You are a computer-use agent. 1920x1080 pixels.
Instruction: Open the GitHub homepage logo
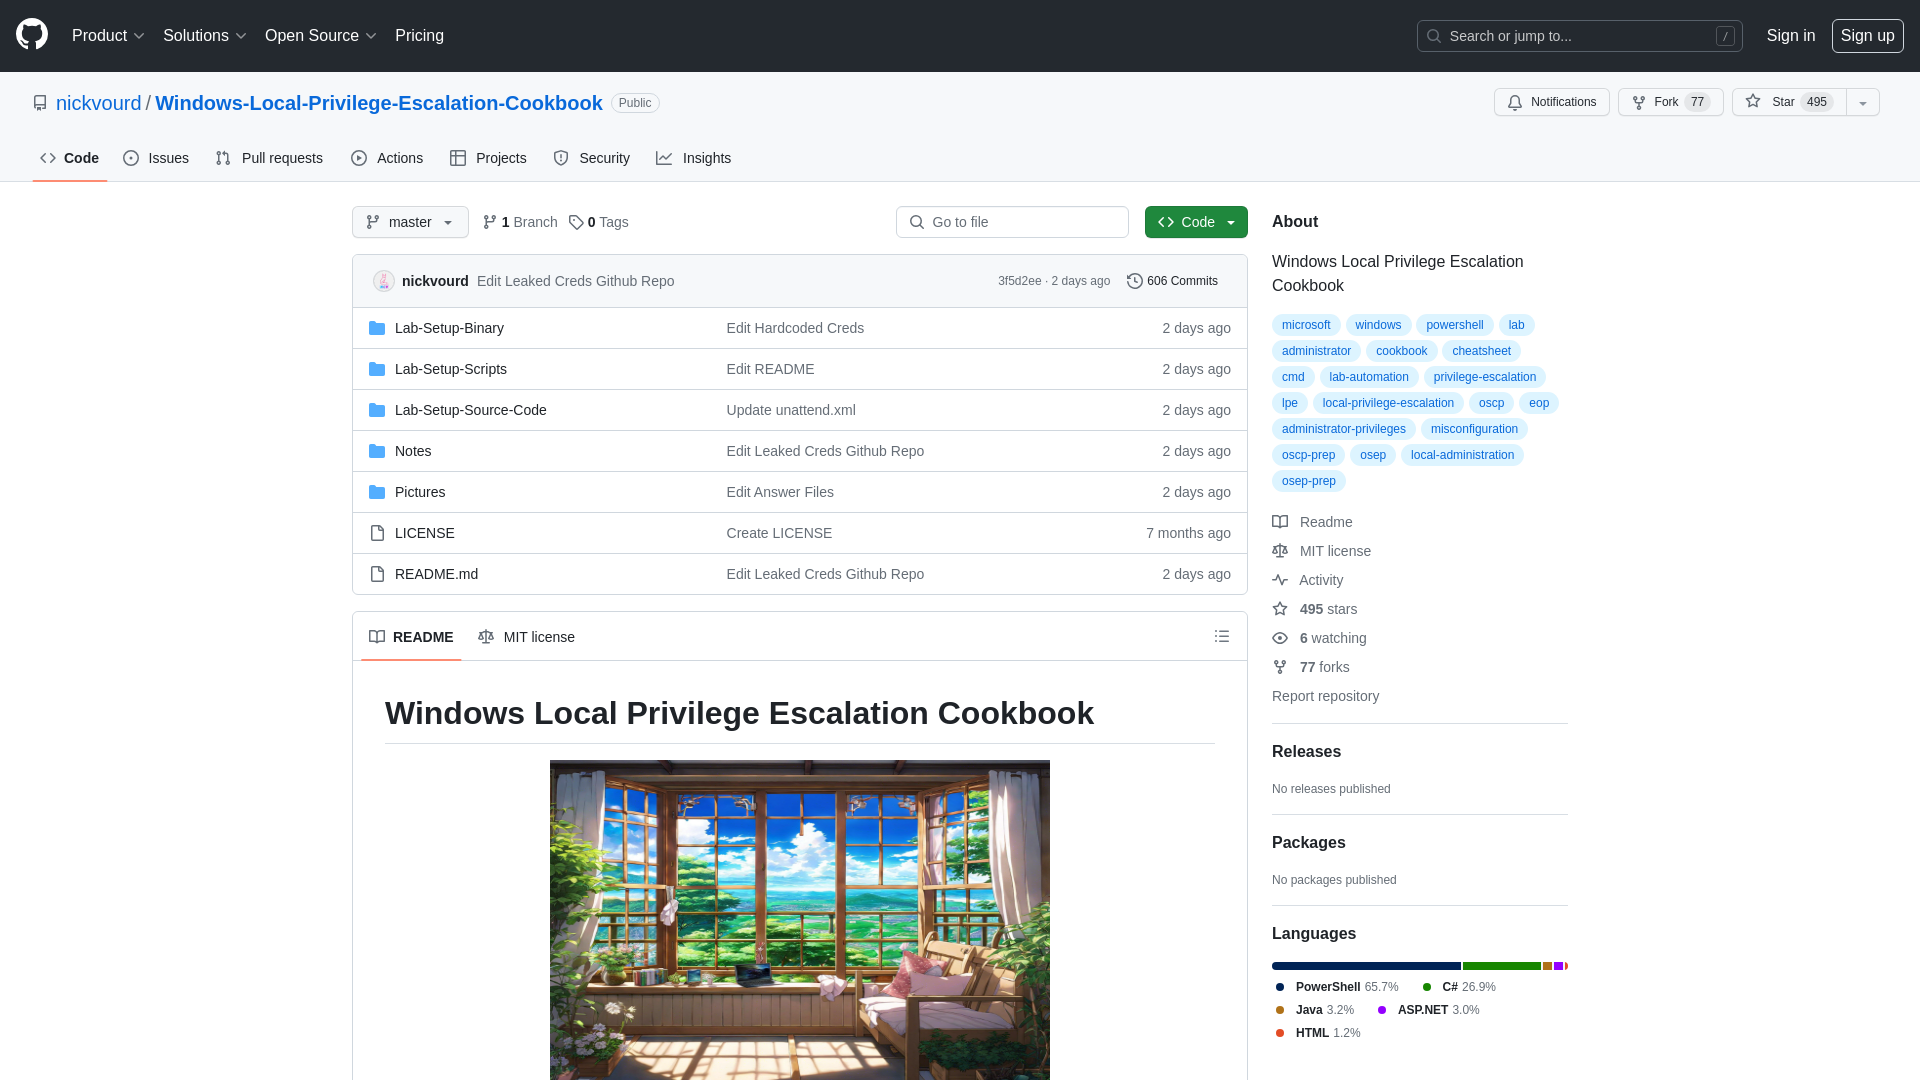pyautogui.click(x=32, y=35)
